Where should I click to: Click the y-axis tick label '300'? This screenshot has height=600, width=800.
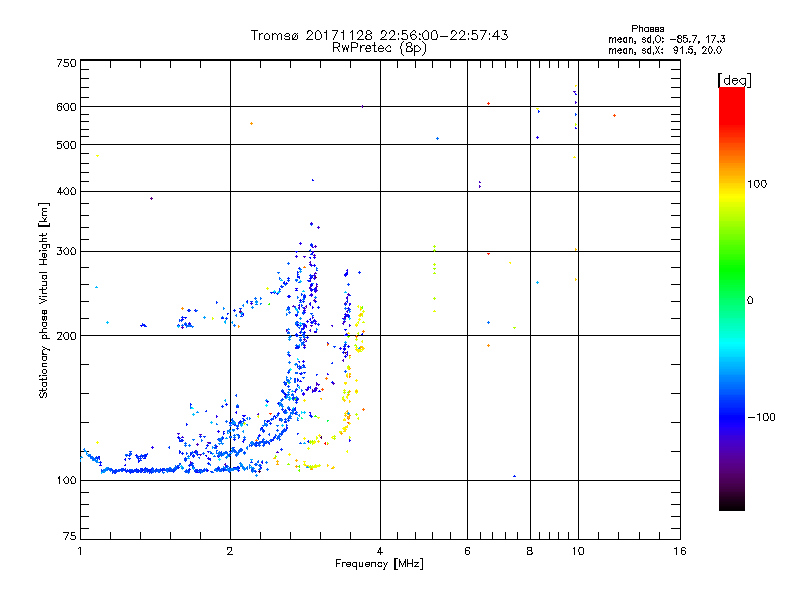pyautogui.click(x=67, y=251)
